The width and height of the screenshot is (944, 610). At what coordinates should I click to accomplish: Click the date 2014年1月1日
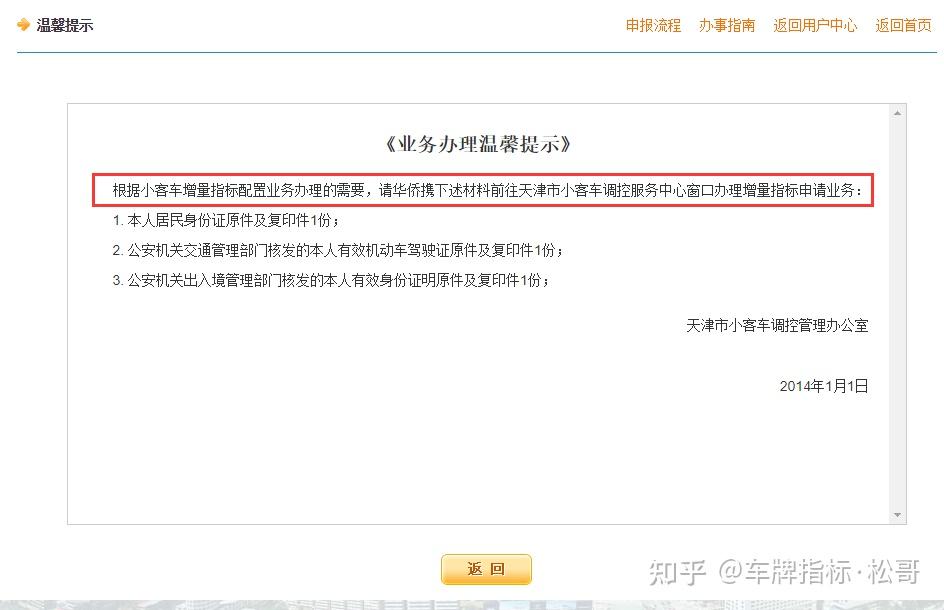coord(824,386)
